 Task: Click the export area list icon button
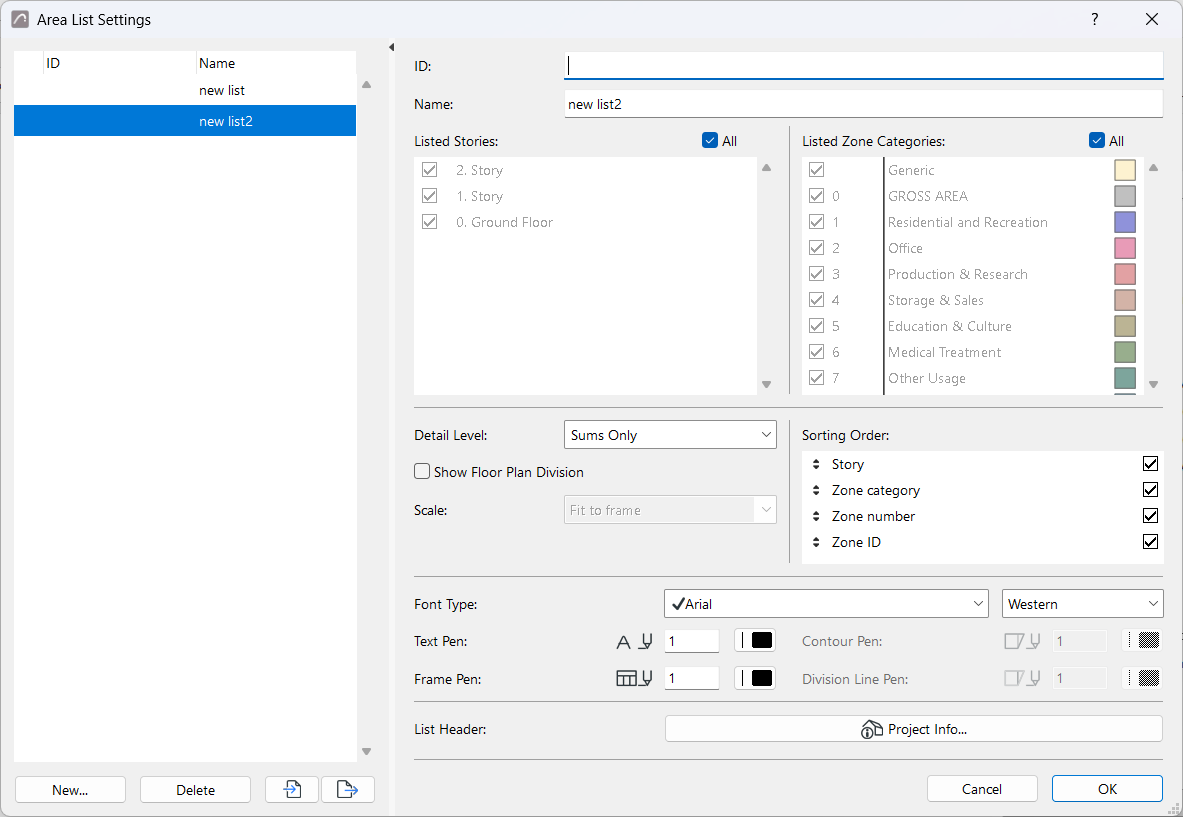click(347, 789)
